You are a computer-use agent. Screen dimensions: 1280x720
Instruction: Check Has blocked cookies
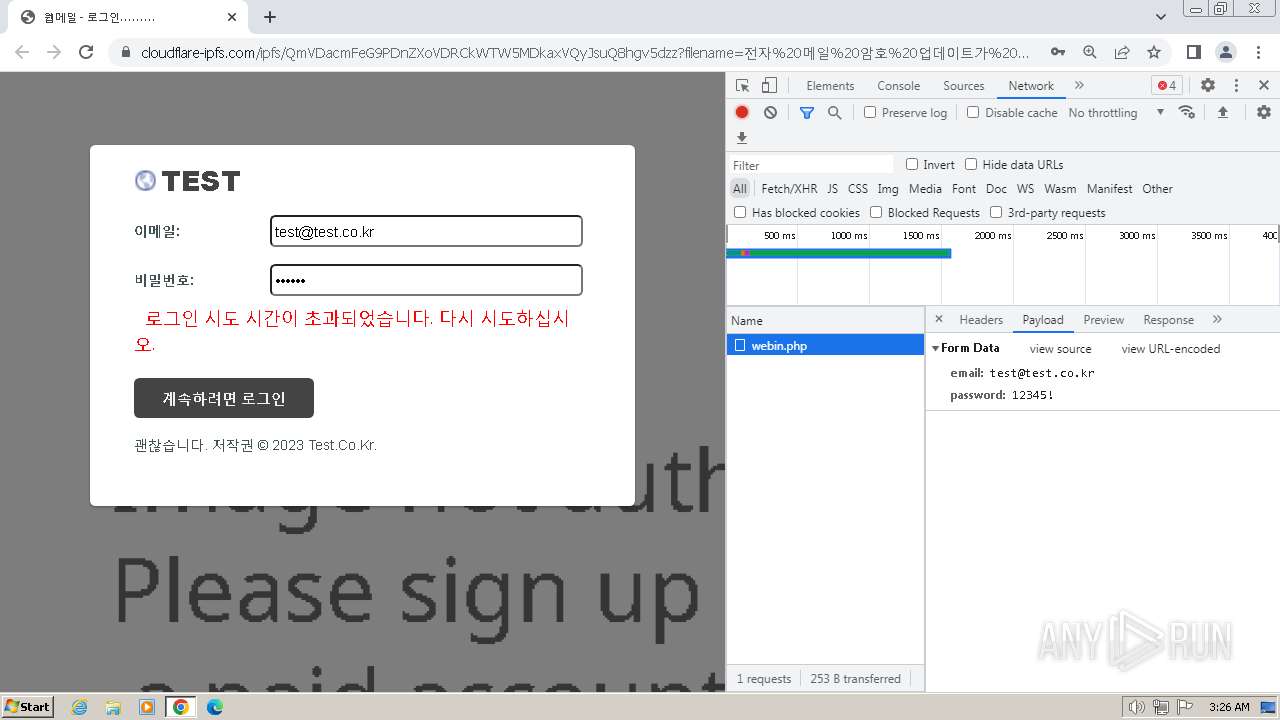(x=740, y=212)
